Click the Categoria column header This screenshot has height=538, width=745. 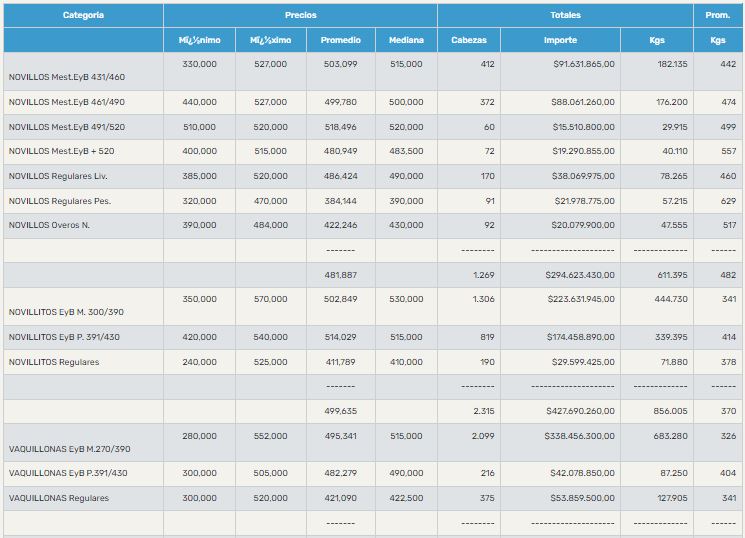point(83,16)
